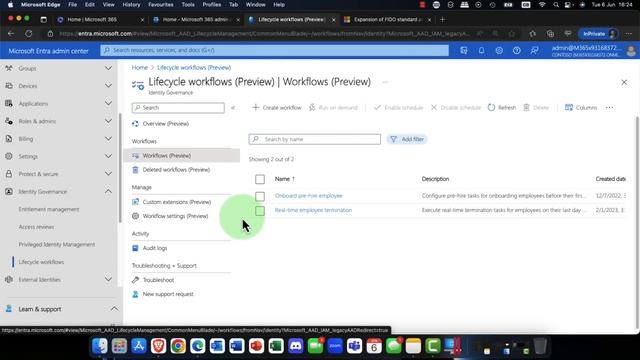This screenshot has width=640, height=360.
Task: Toggle the select-all header checkbox
Action: [260, 179]
